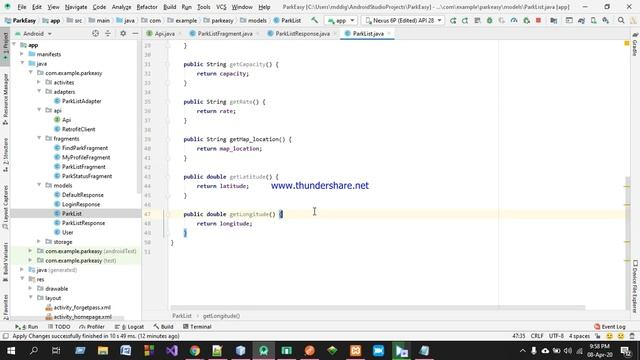Open the TODO tool window button
Viewport: 640px width, 360px height.
point(59,327)
